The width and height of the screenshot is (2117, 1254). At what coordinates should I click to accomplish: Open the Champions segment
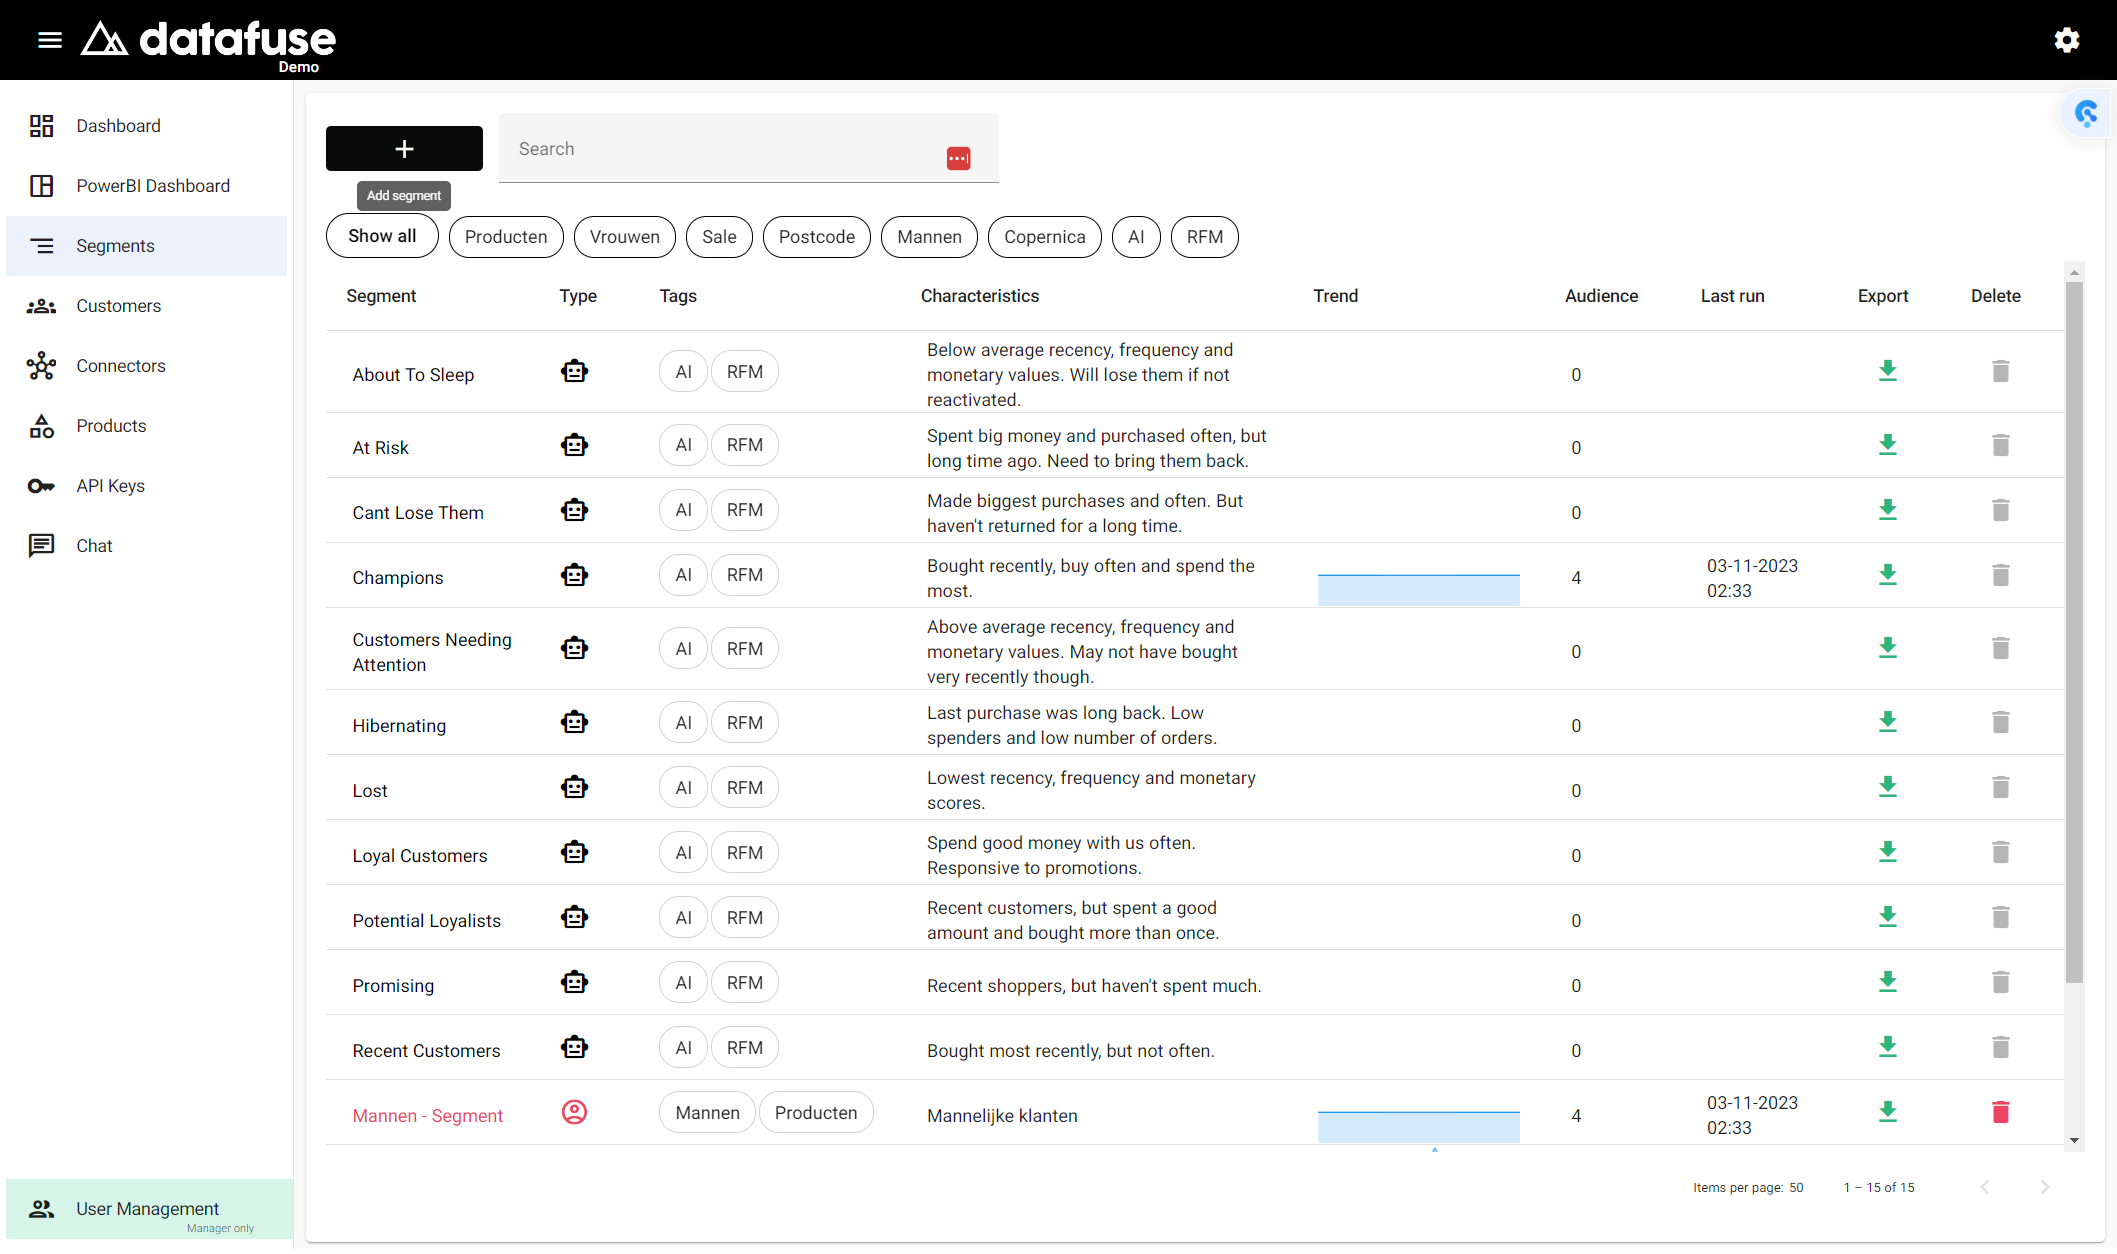coord(397,578)
